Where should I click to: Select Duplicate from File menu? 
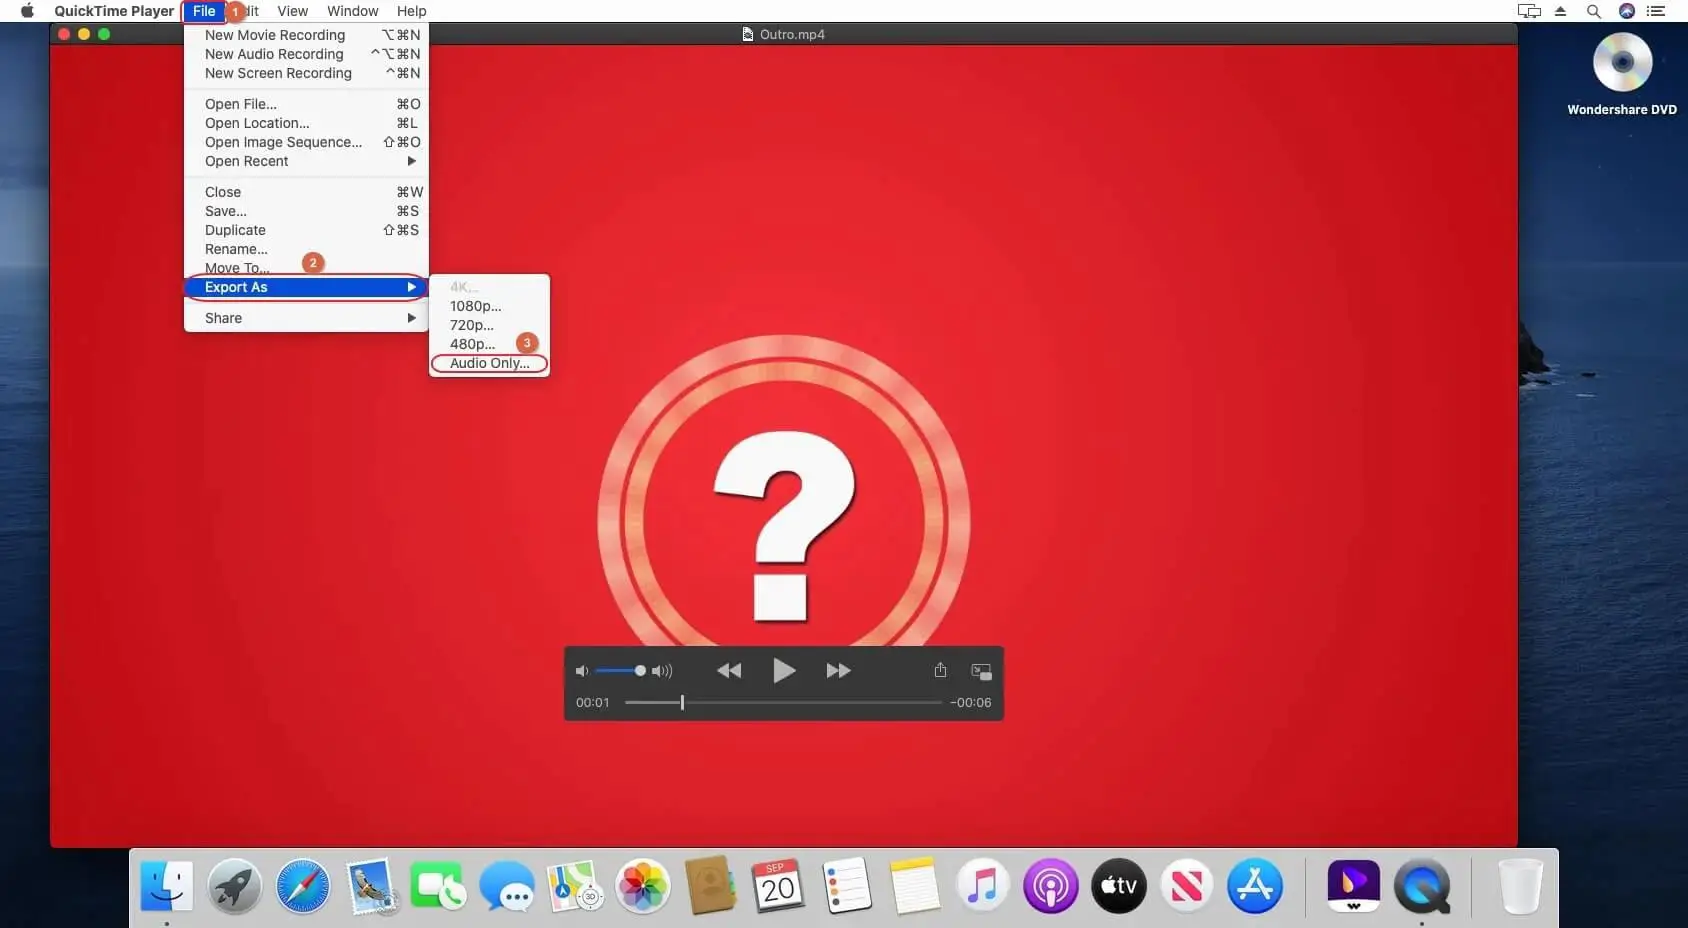click(306, 230)
